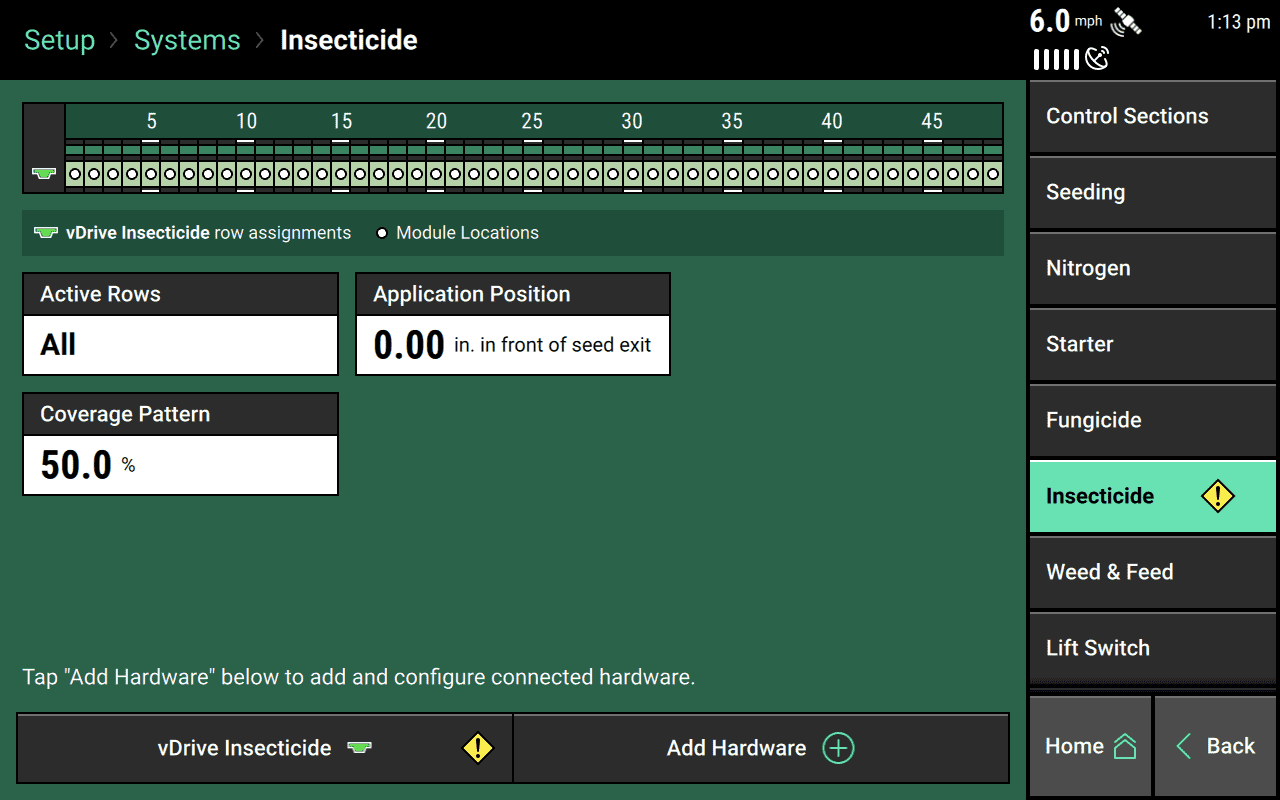
Task: Select row 5 module circle in diagram
Action: point(151,174)
